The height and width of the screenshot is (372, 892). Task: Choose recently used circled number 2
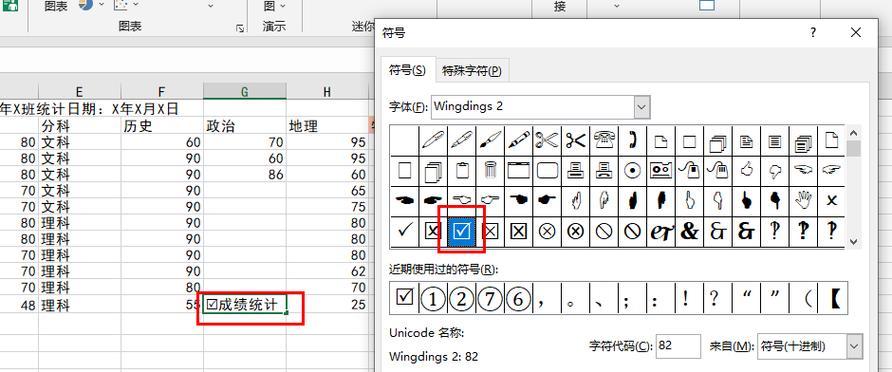coord(461,297)
